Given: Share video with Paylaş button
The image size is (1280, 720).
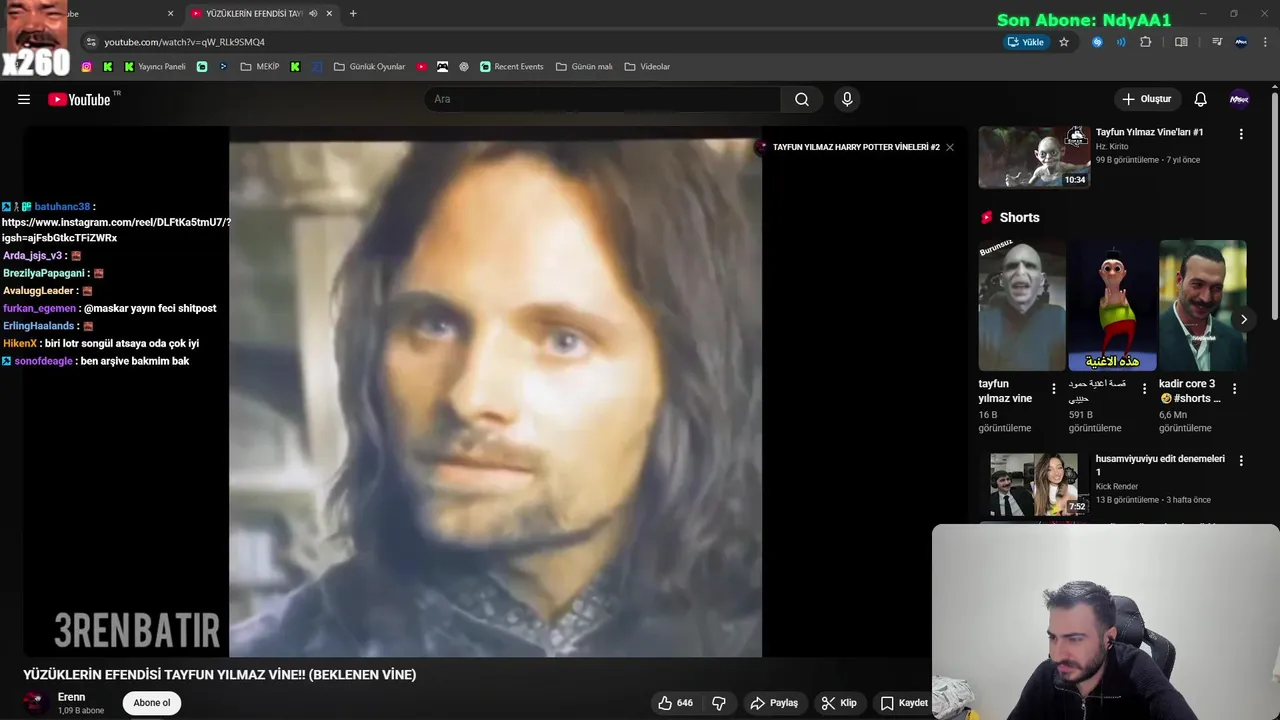Looking at the screenshot, I should (774, 703).
